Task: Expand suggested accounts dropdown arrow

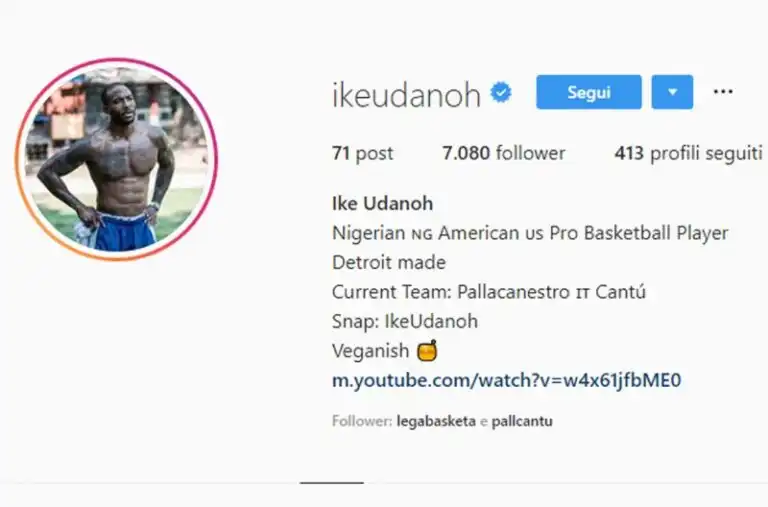Action: point(672,92)
